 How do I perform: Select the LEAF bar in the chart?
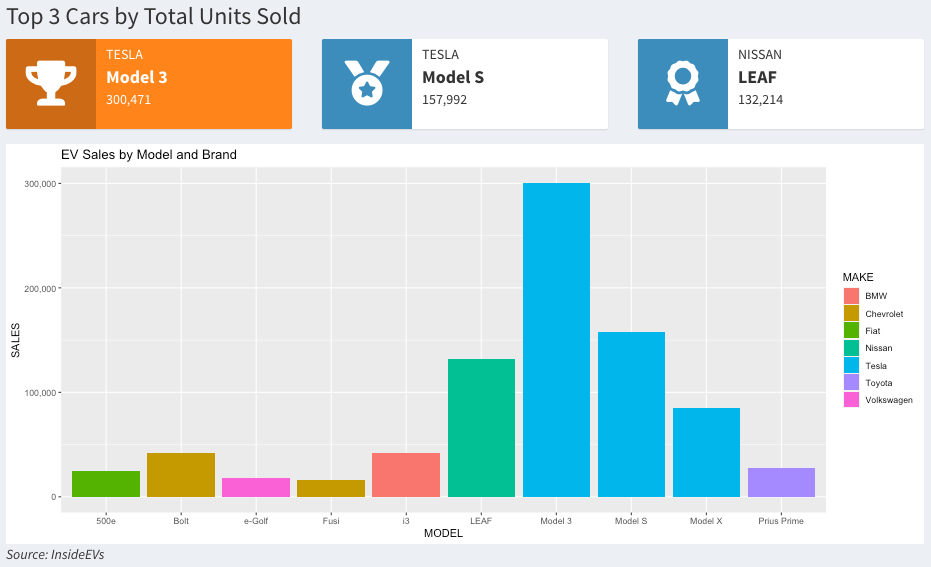point(481,428)
